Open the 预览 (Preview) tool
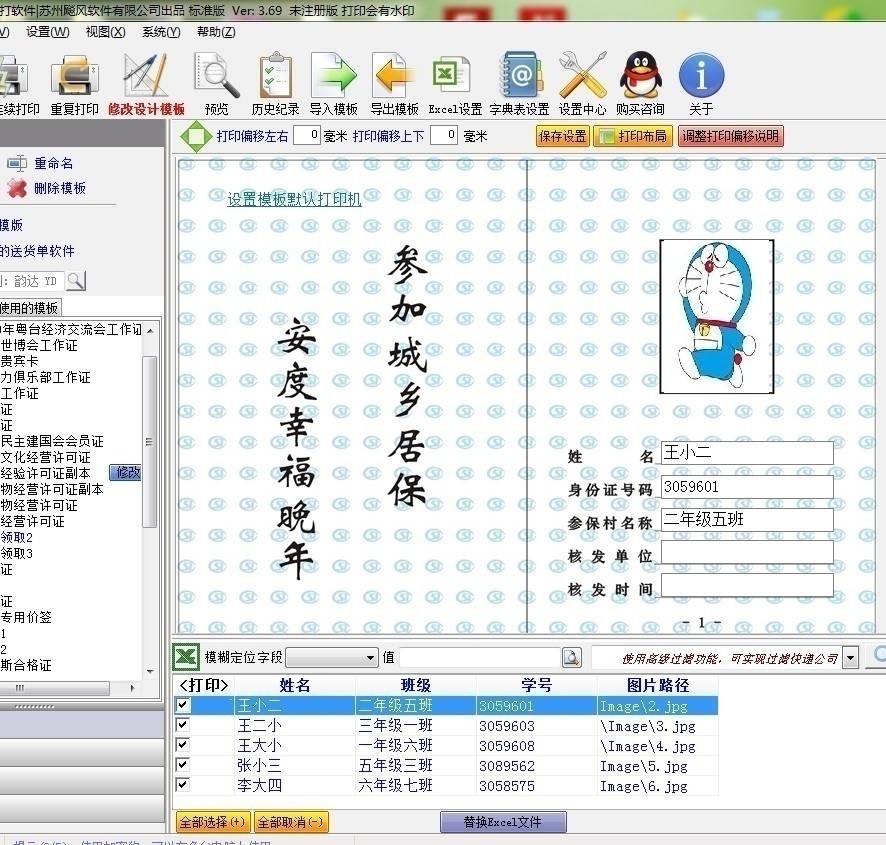The width and height of the screenshot is (886, 845). (x=214, y=80)
